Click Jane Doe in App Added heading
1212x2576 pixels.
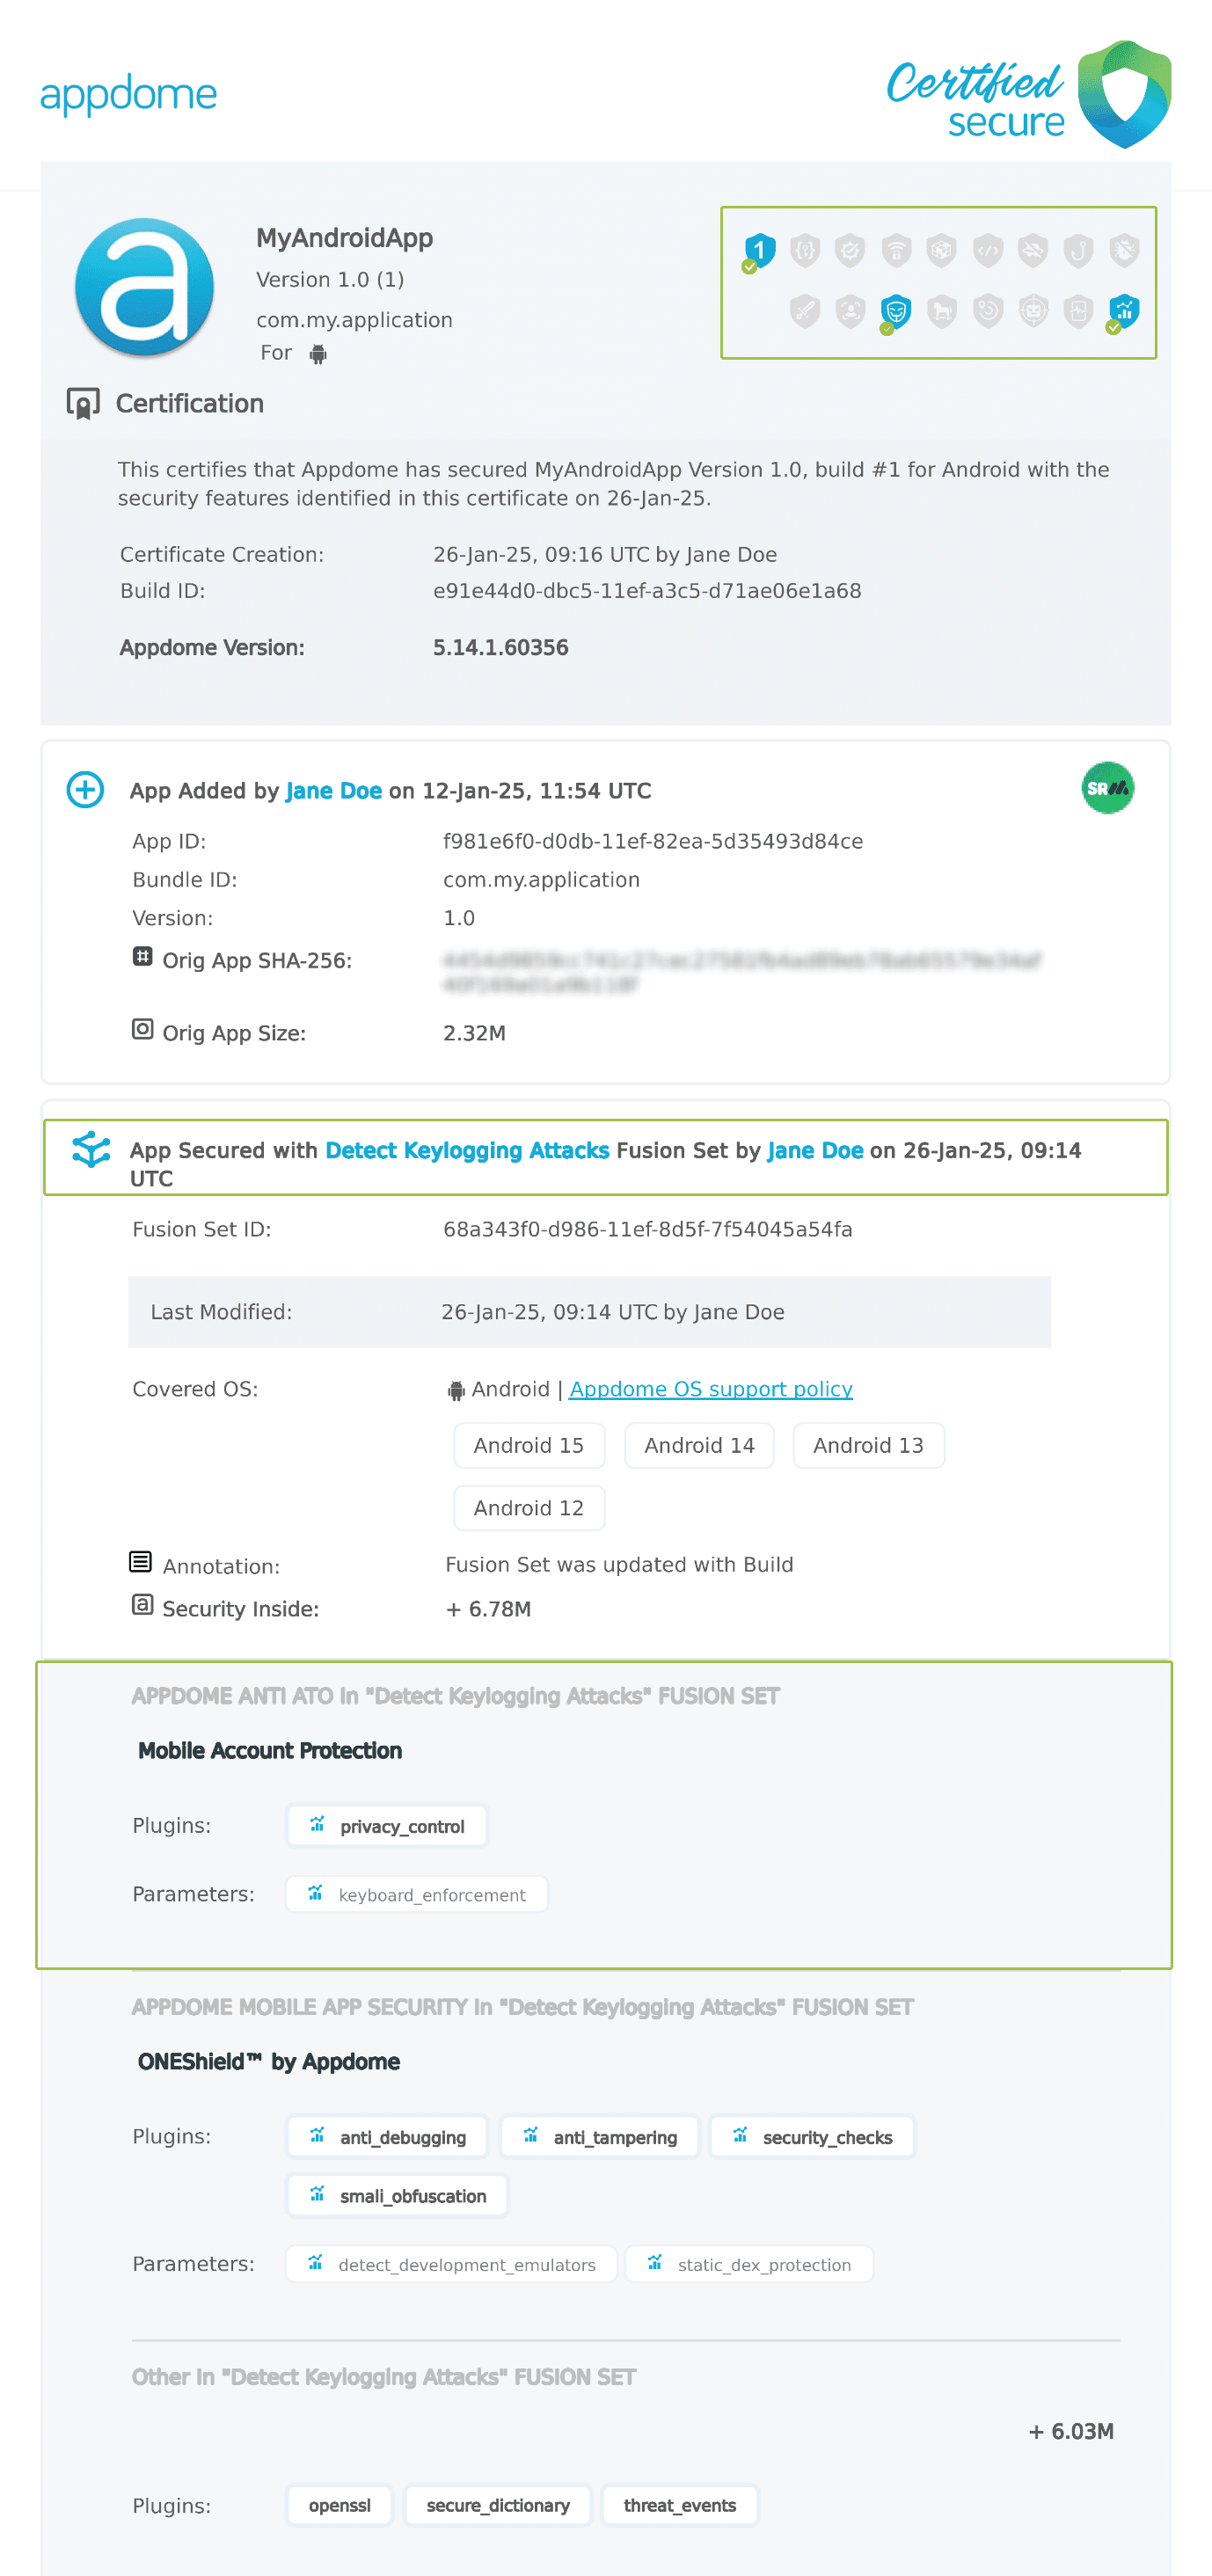[x=333, y=791]
